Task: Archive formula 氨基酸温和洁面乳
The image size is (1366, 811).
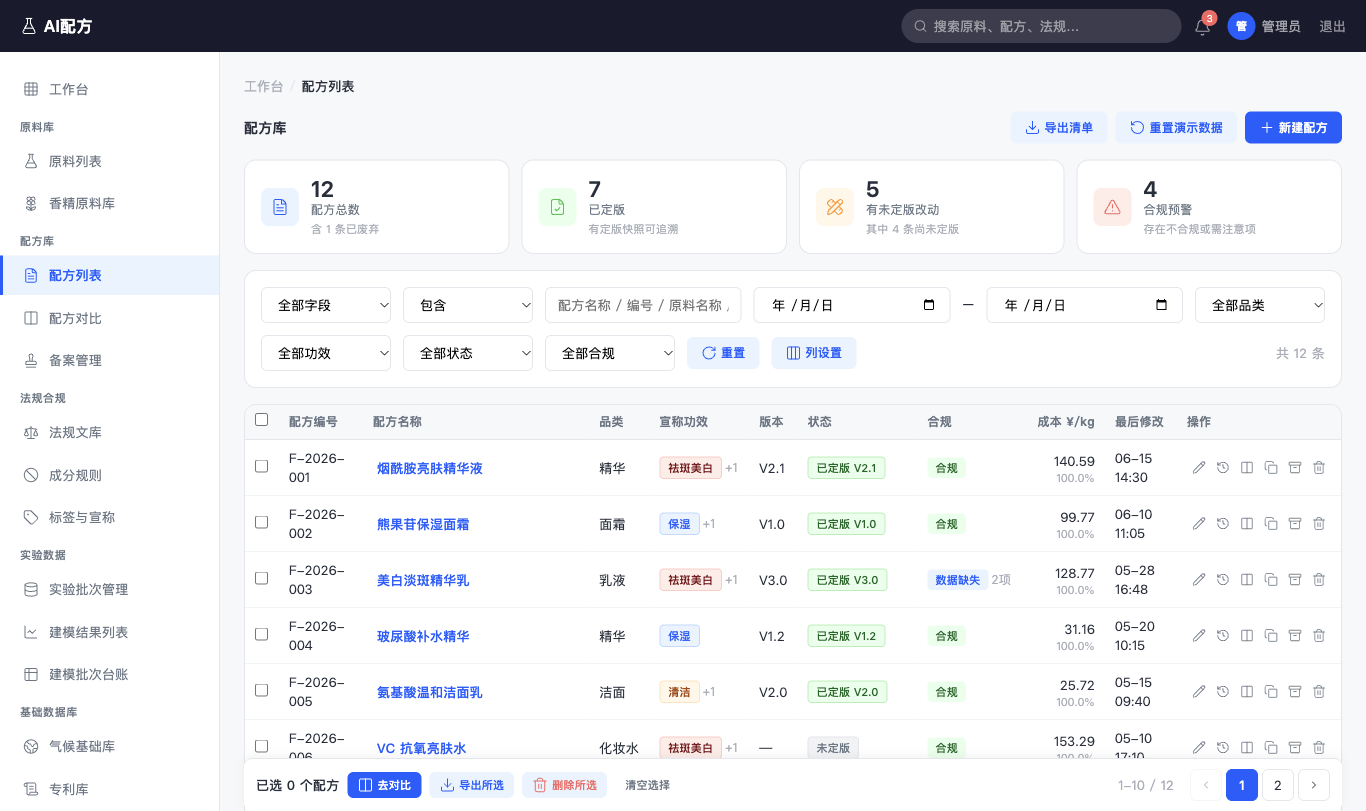Action: click(1295, 691)
